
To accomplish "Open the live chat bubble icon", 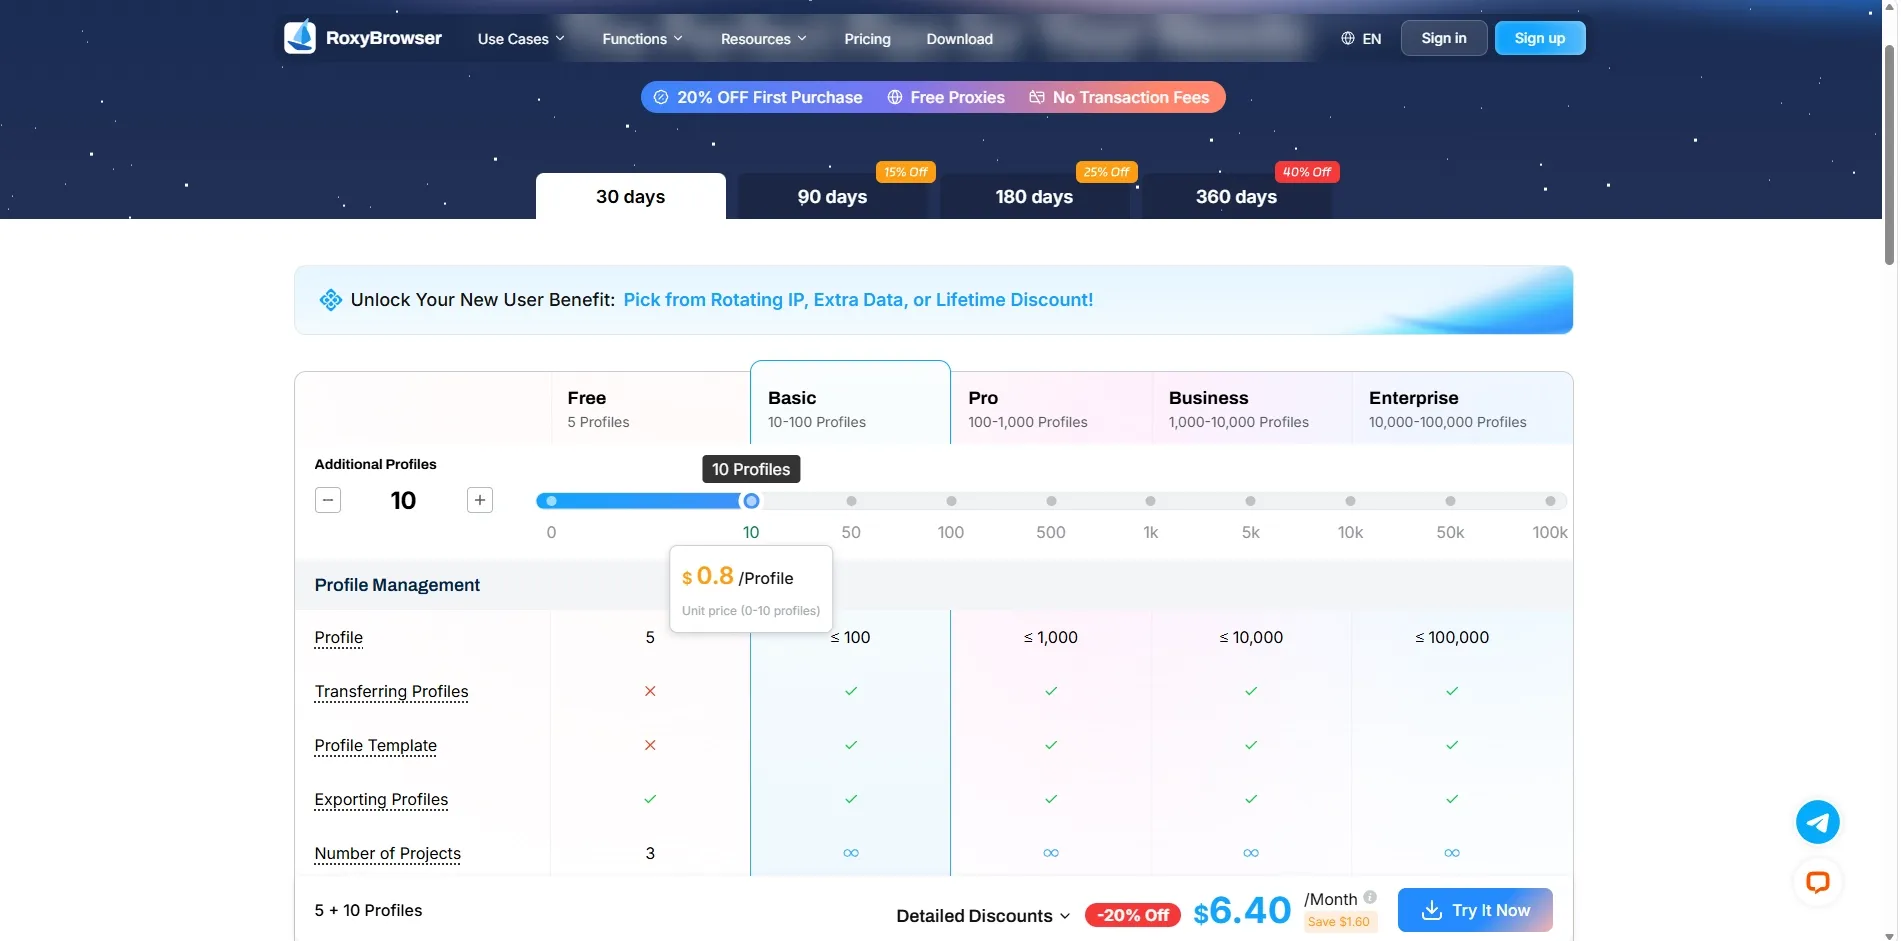I will [x=1817, y=882].
